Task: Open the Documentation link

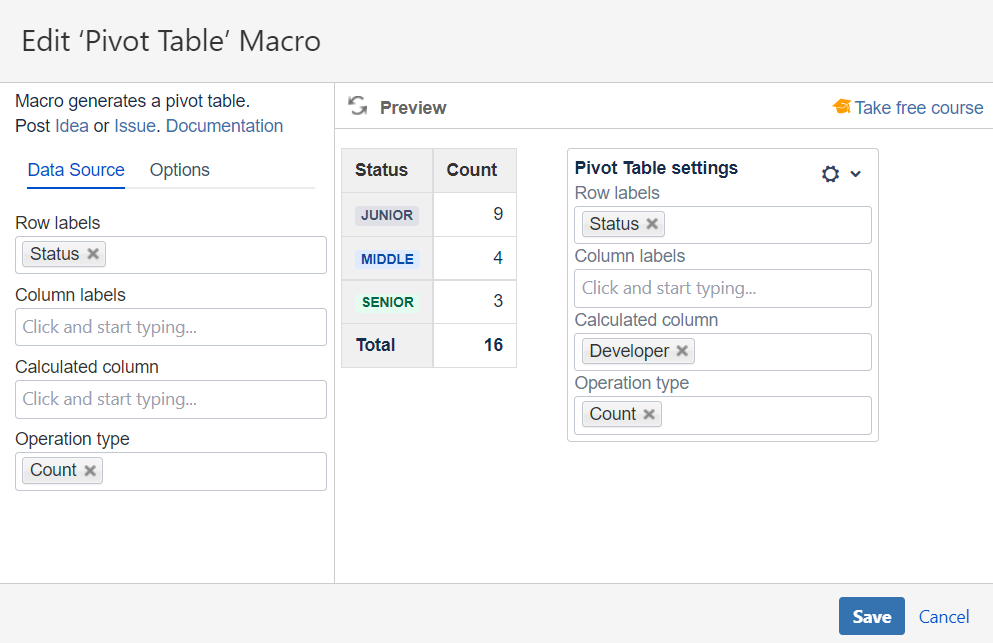Action: coord(225,126)
